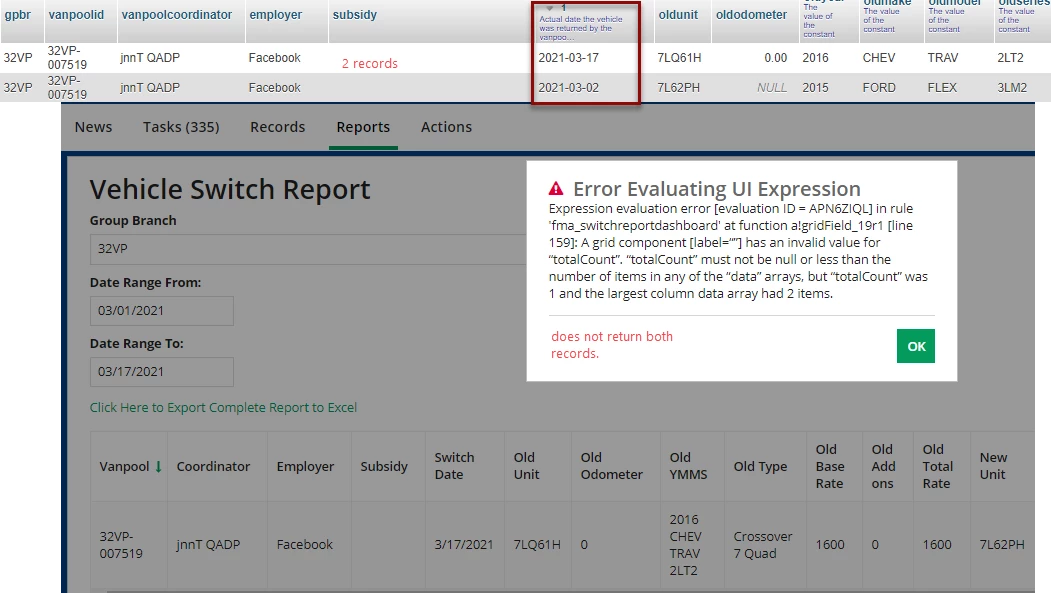Sort by Employer column in report grid
This screenshot has width=1051, height=593.
(x=305, y=466)
